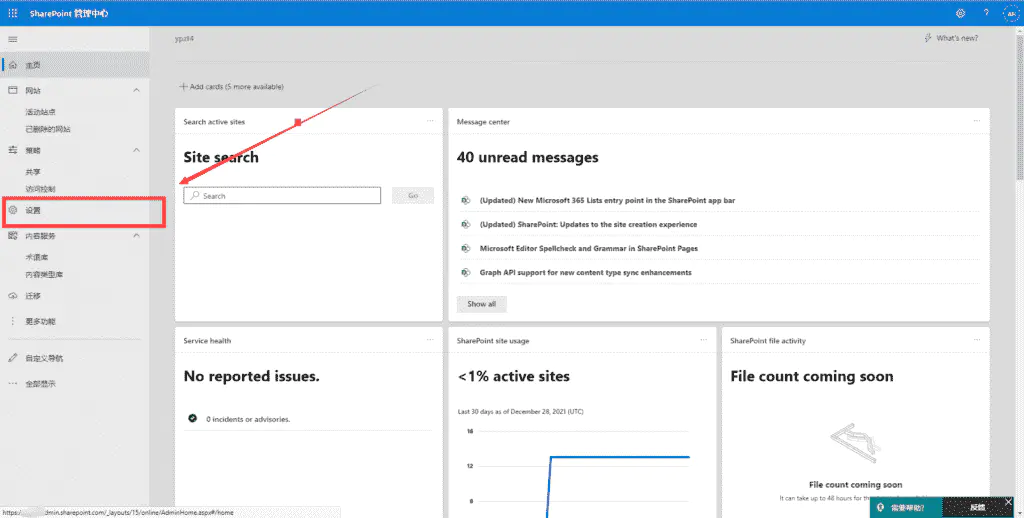The height and width of the screenshot is (518, 1024).
Task: Click green check icon in Service health
Action: (193, 418)
